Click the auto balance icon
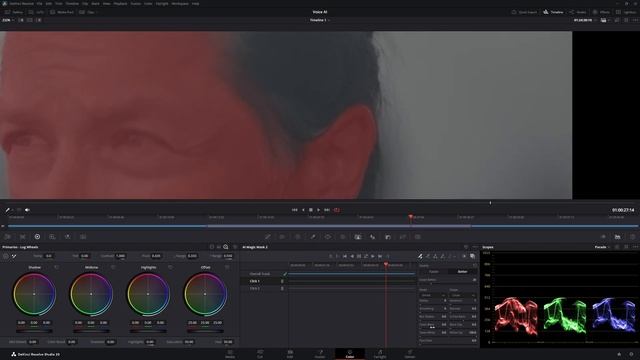 (x=6, y=256)
